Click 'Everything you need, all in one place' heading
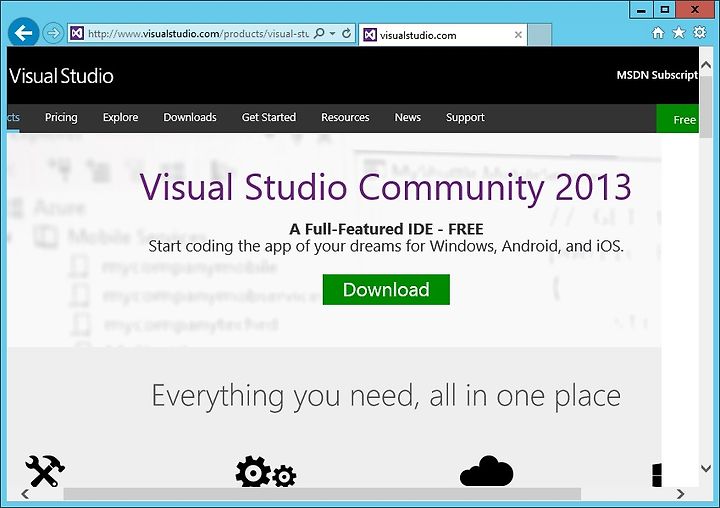 386,396
